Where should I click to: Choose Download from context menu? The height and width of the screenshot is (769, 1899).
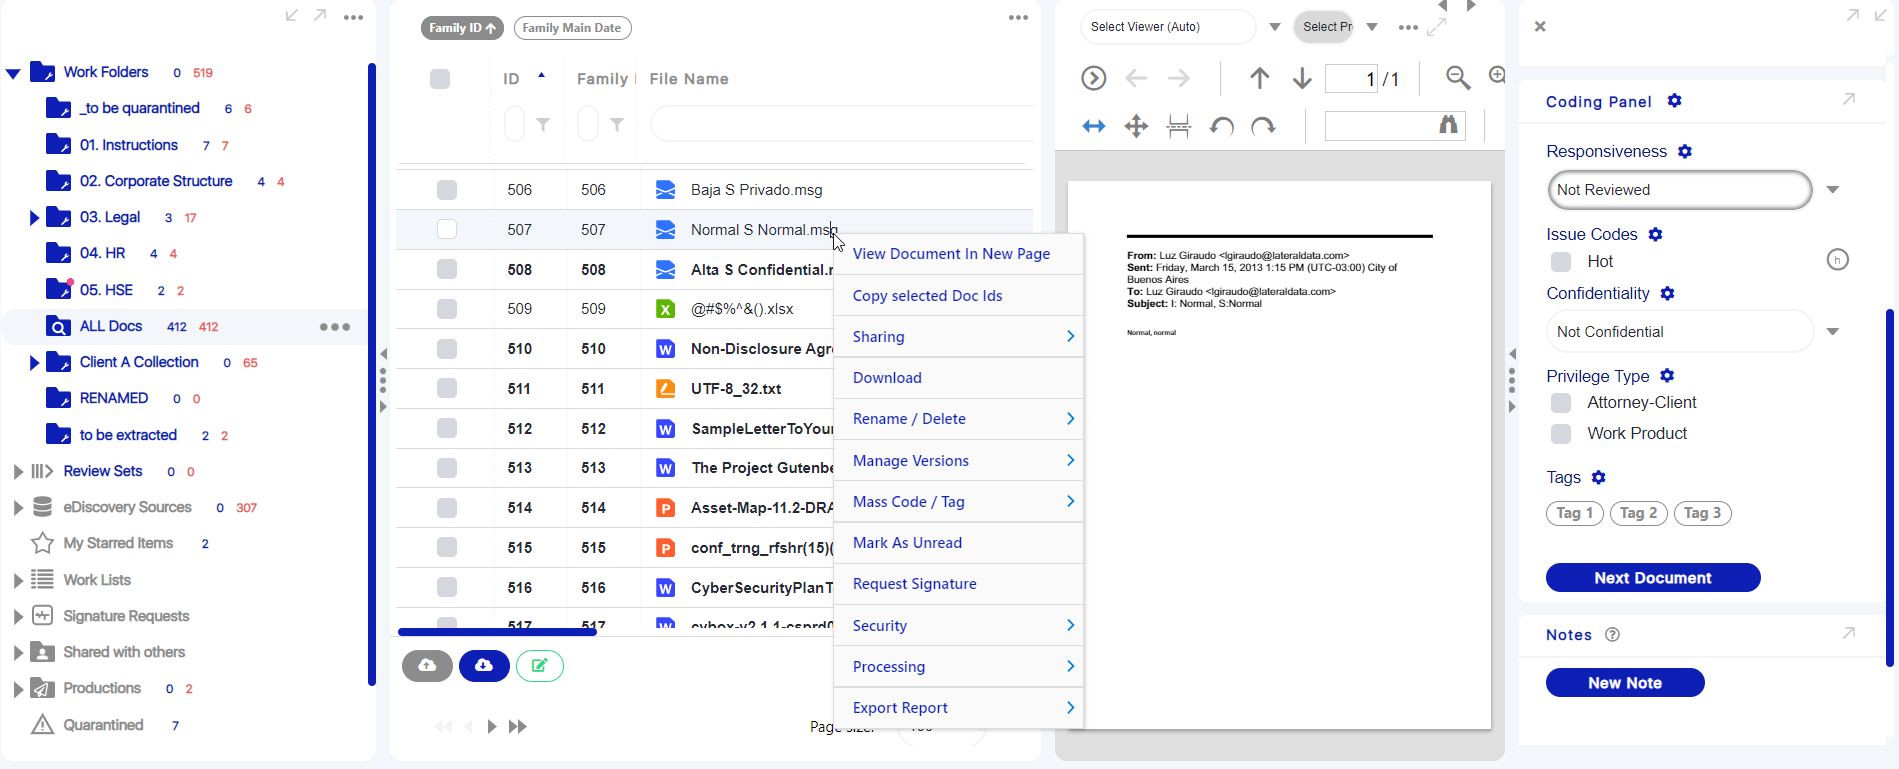(x=958, y=378)
